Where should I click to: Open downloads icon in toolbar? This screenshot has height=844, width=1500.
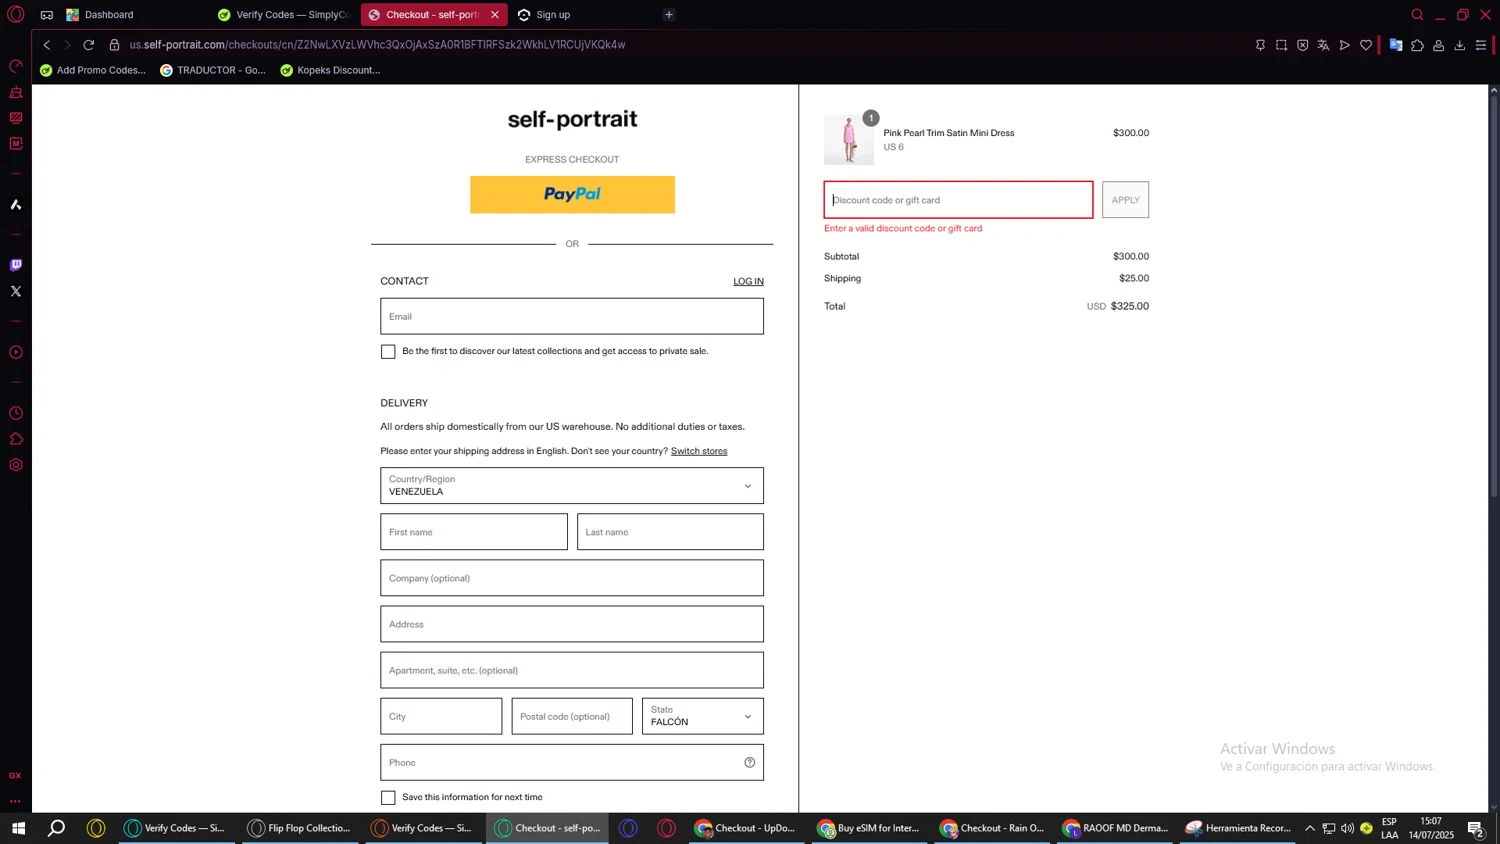(x=1459, y=45)
